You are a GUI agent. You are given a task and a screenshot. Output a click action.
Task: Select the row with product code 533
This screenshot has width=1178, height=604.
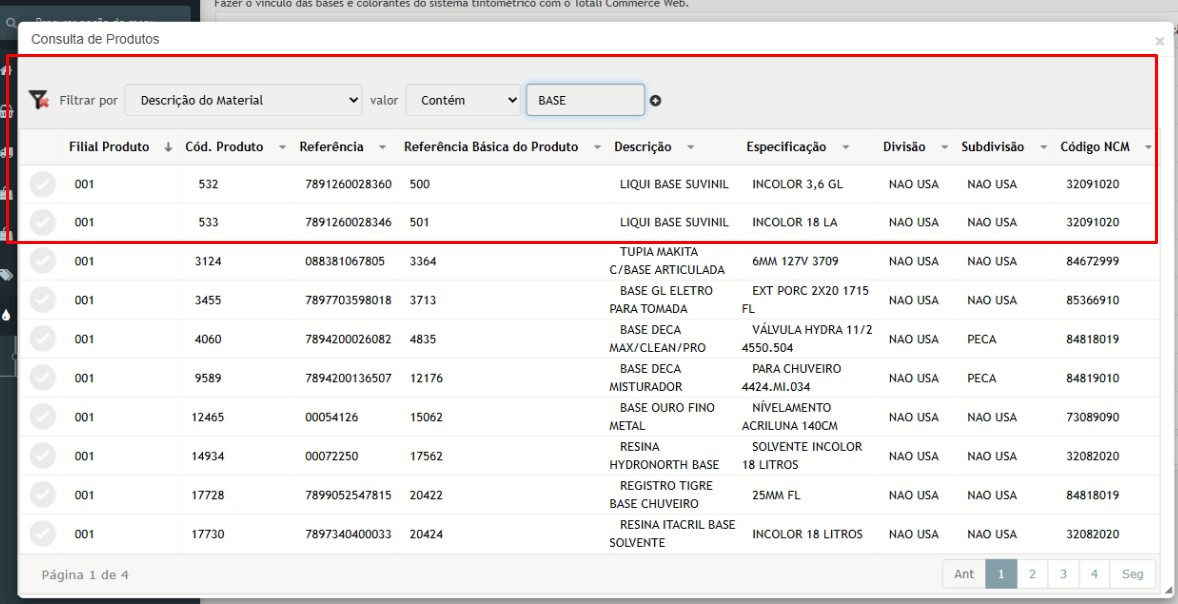point(43,222)
